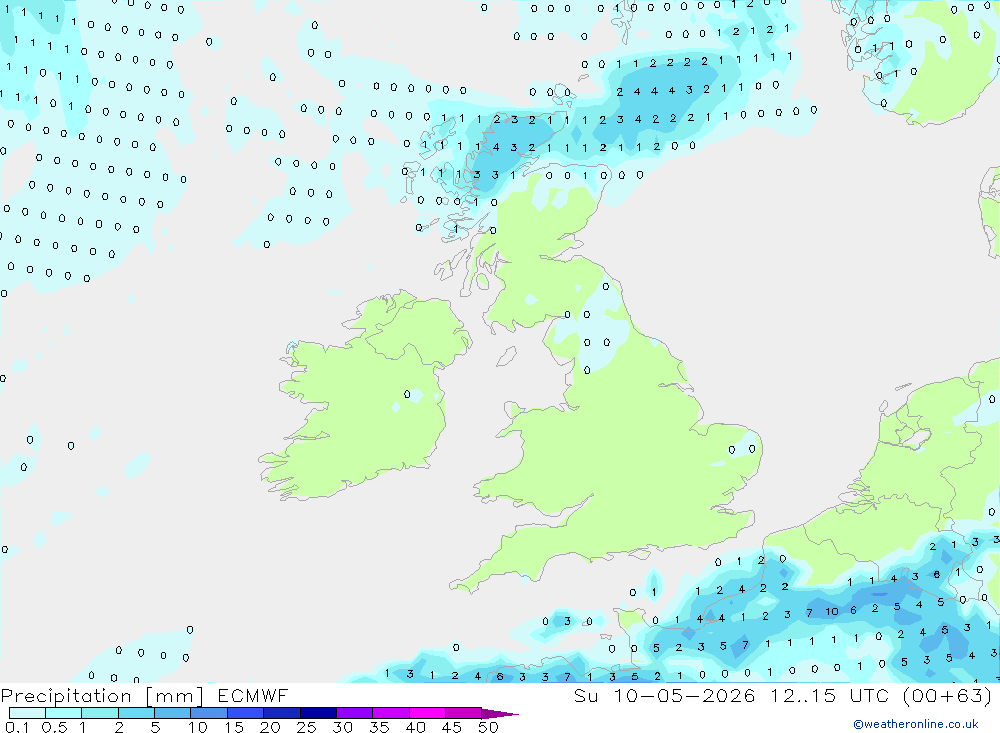Click the 'Precipitation [mm]' title text

click(x=102, y=696)
